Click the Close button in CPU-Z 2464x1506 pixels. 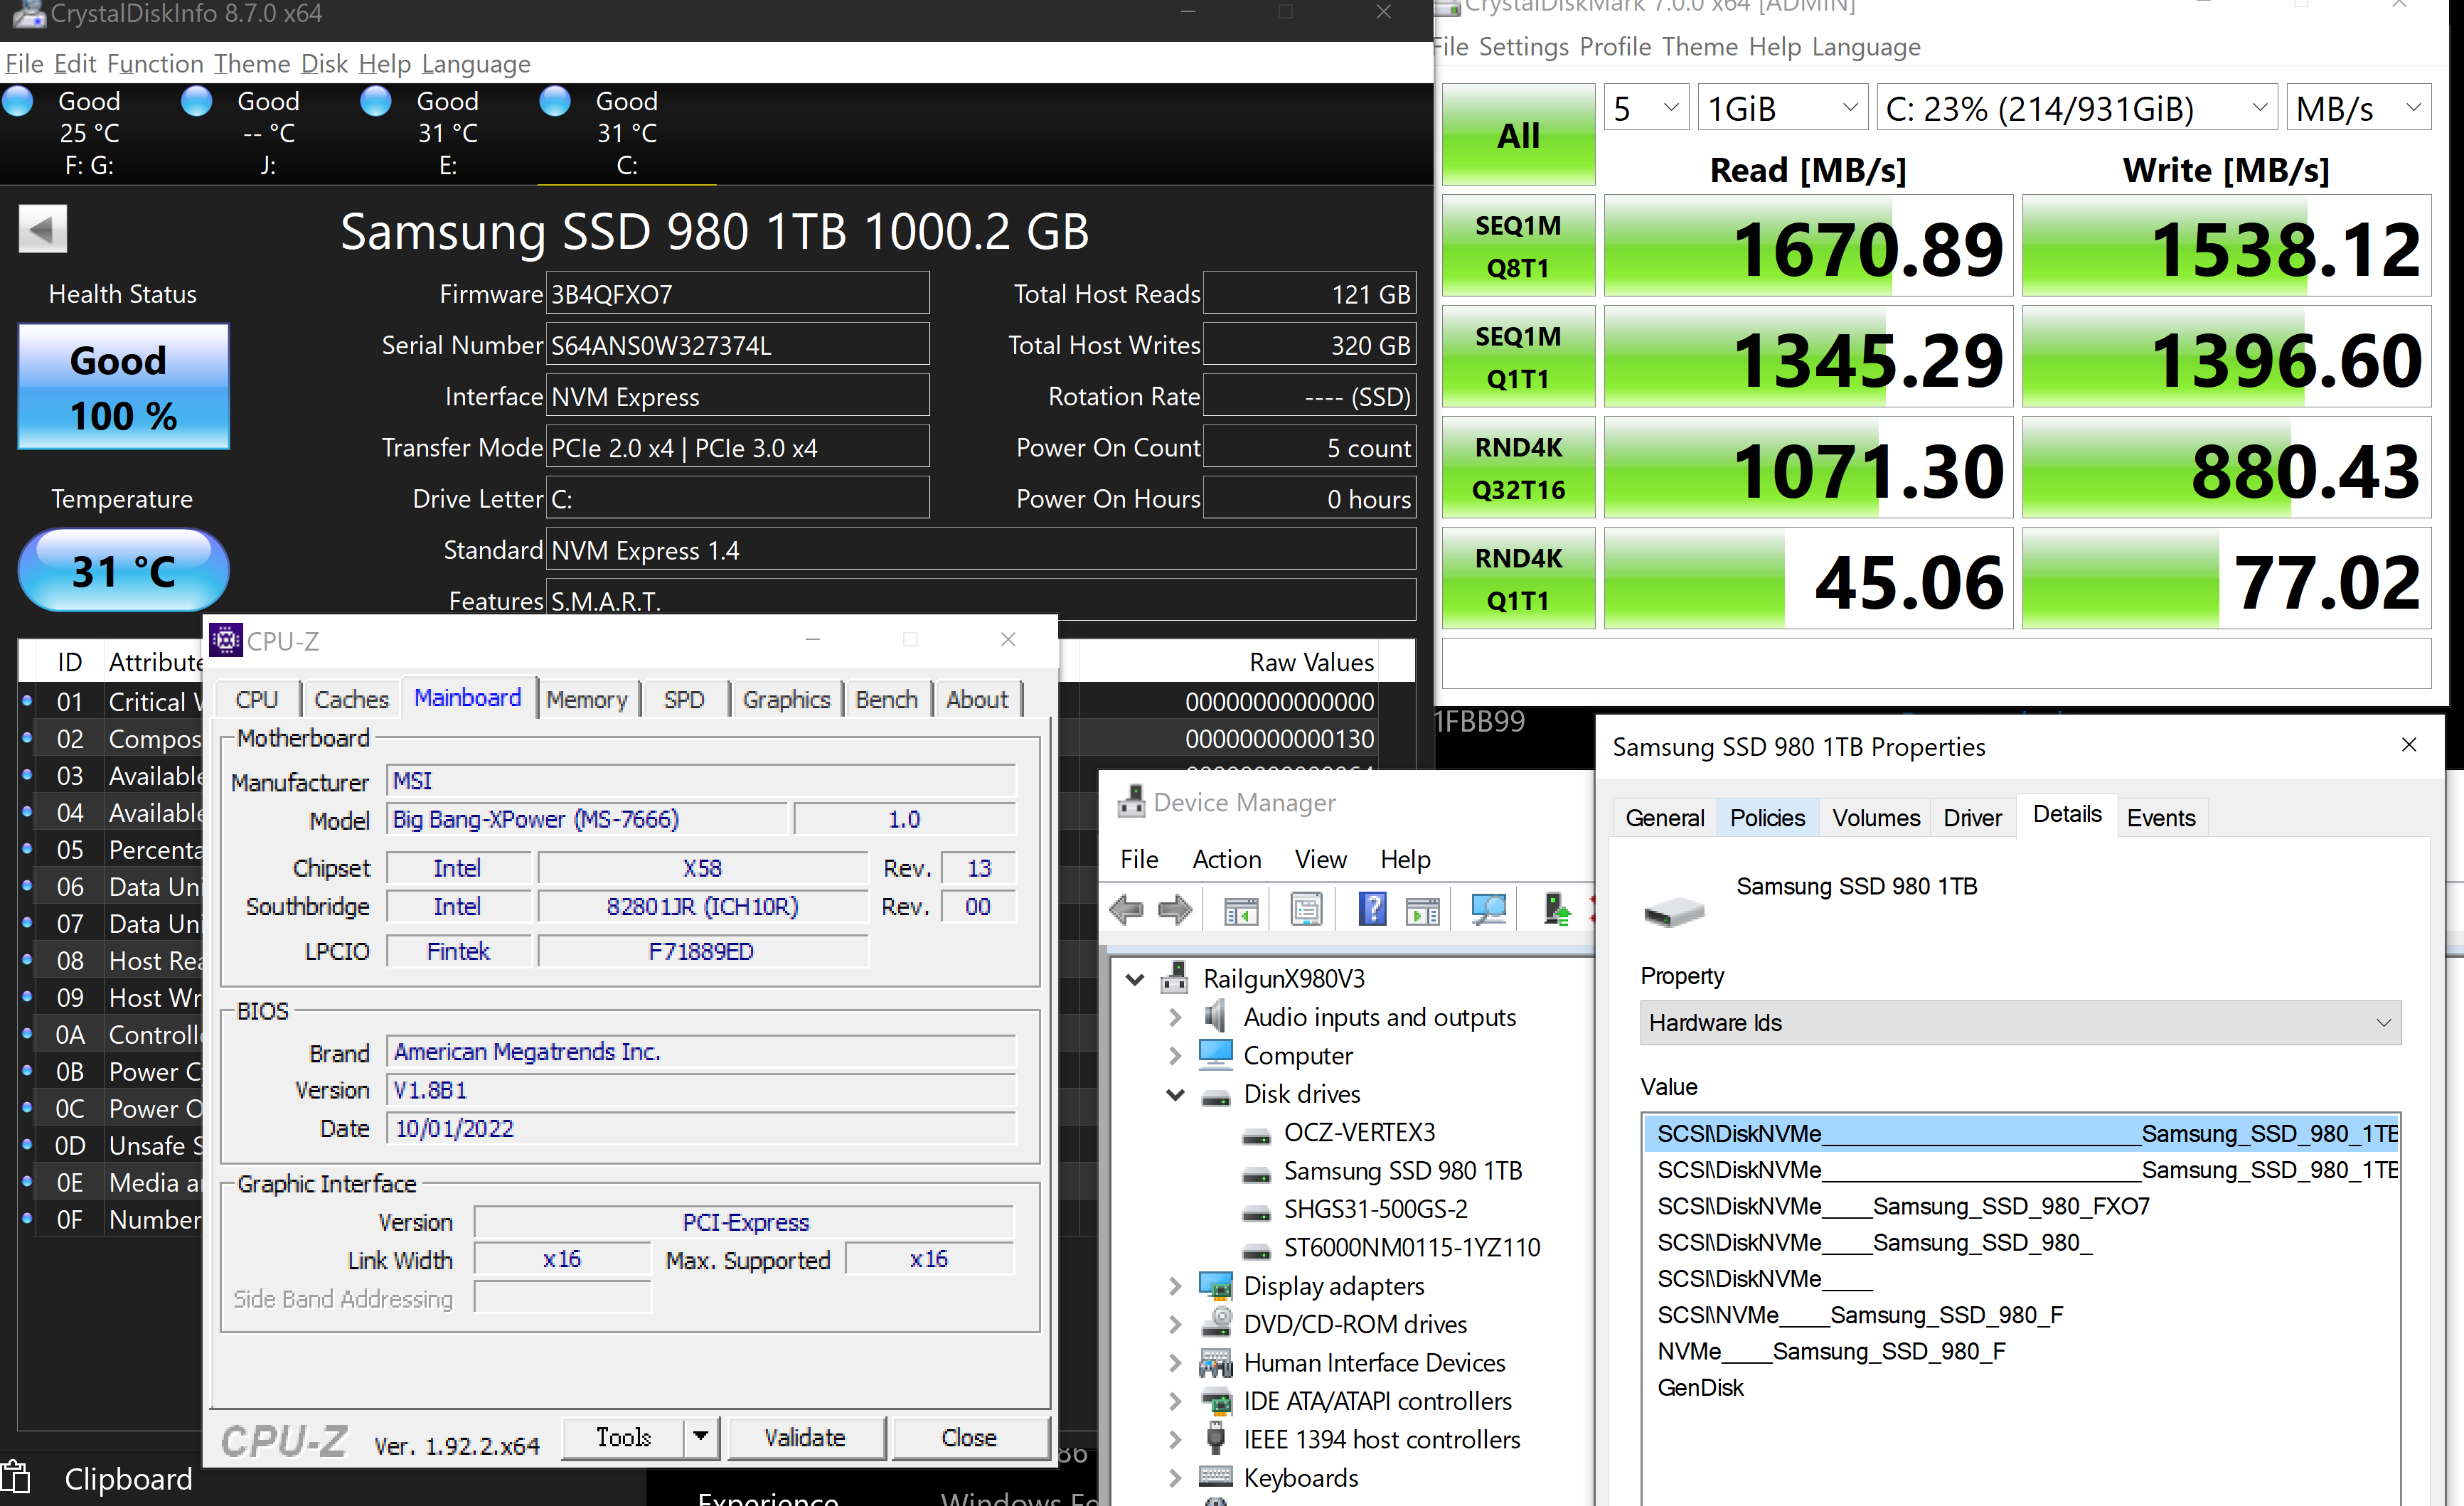coord(969,1437)
